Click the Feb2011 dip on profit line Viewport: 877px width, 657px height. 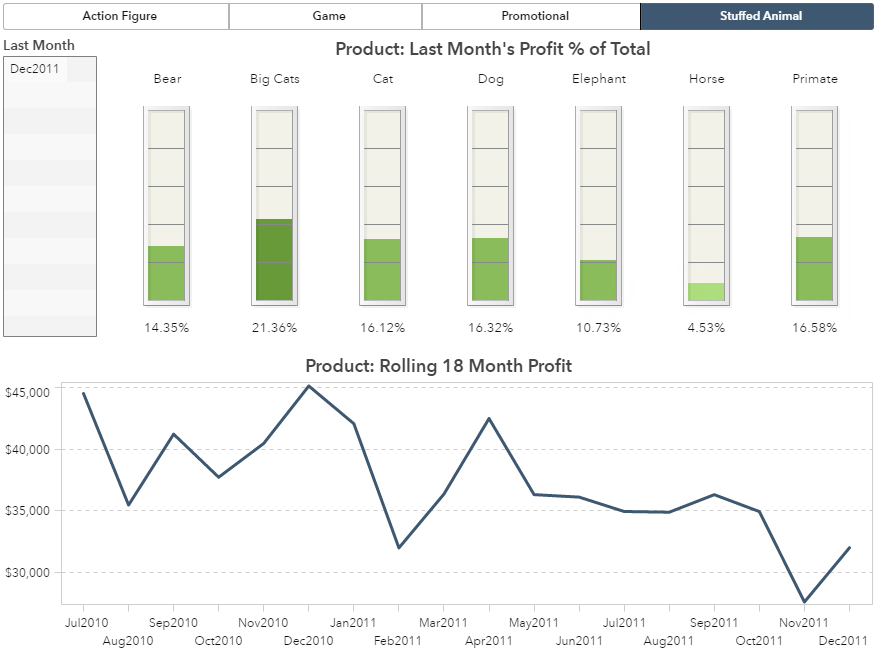399,548
